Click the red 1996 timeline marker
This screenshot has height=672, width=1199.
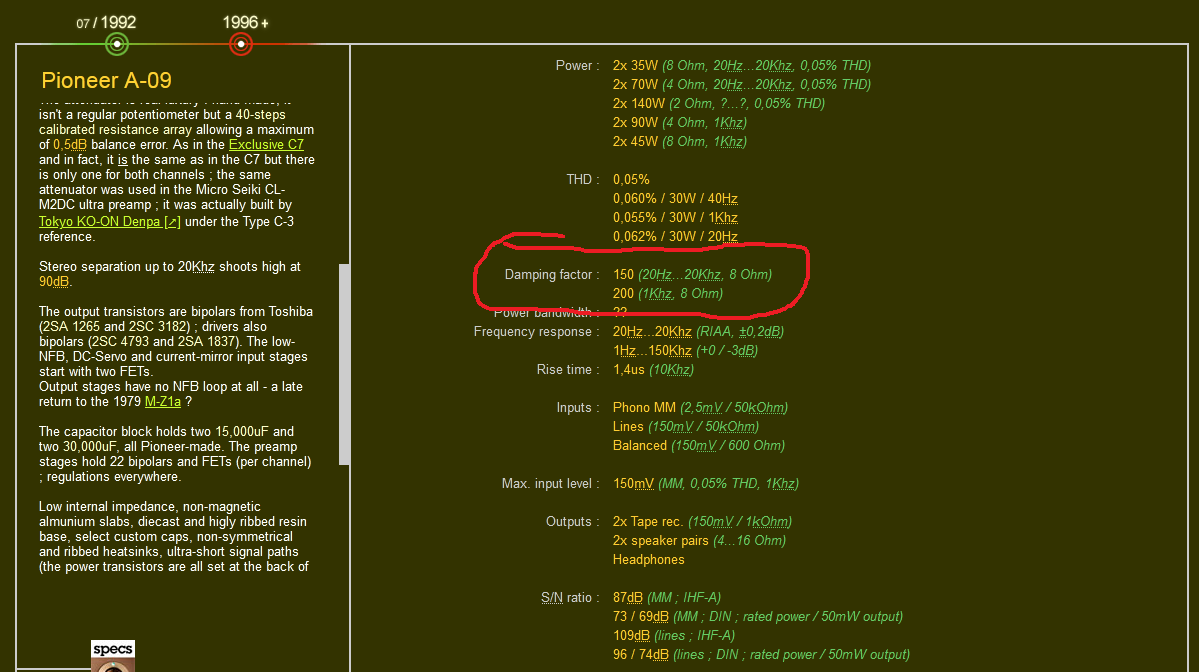(241, 44)
